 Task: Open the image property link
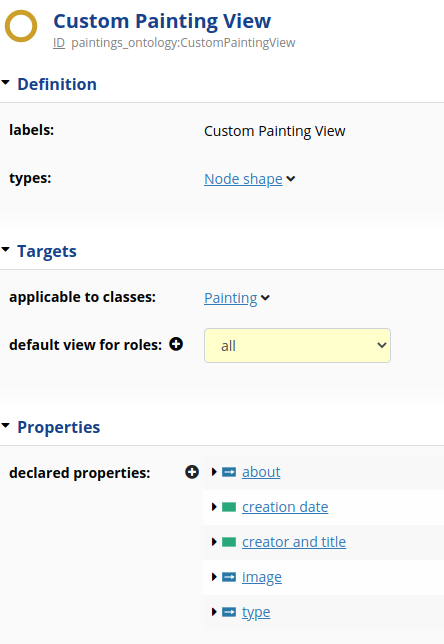[x=262, y=577]
